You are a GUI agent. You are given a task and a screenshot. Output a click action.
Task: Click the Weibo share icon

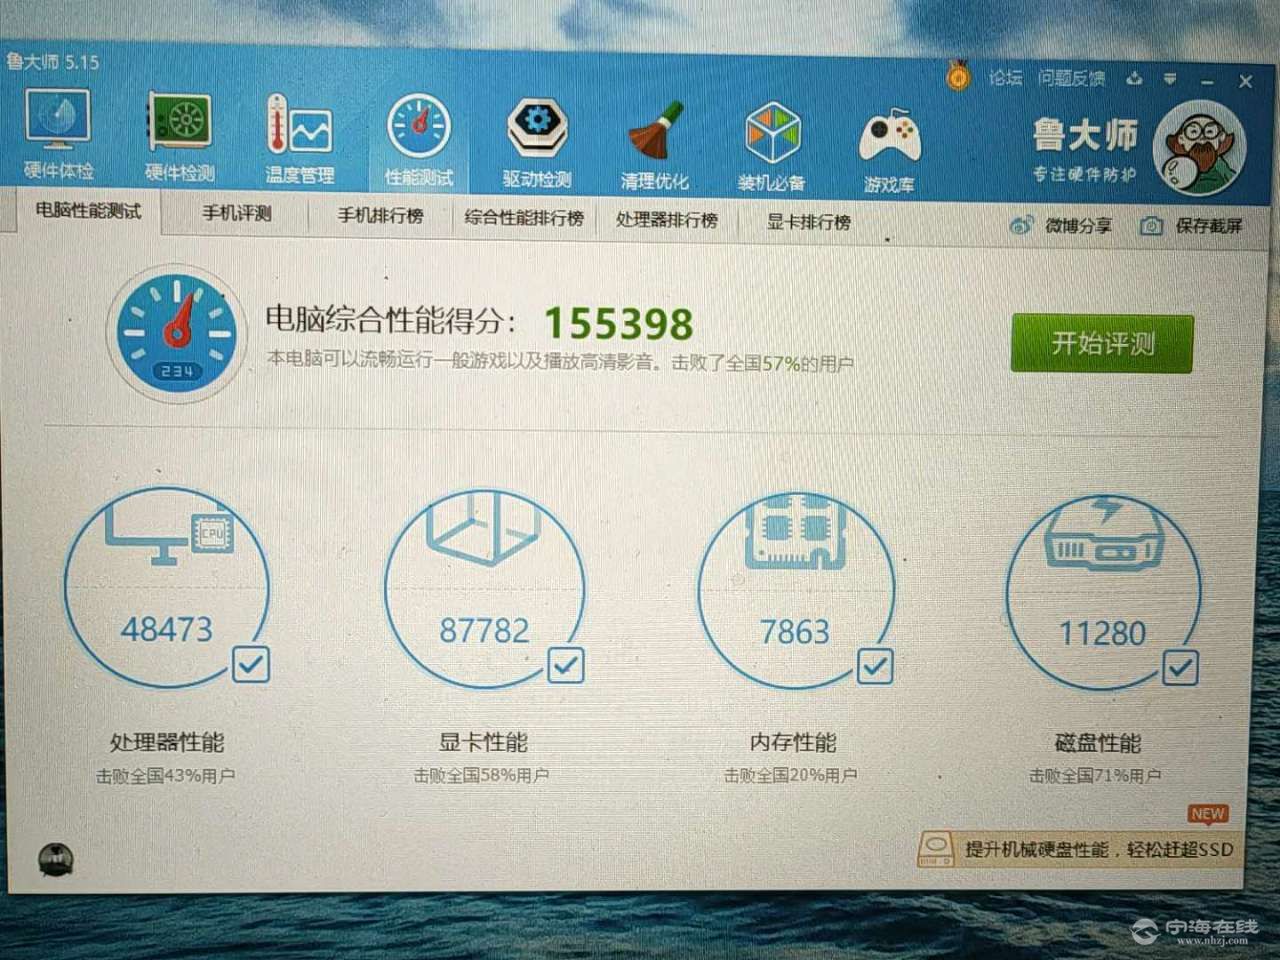click(1021, 225)
